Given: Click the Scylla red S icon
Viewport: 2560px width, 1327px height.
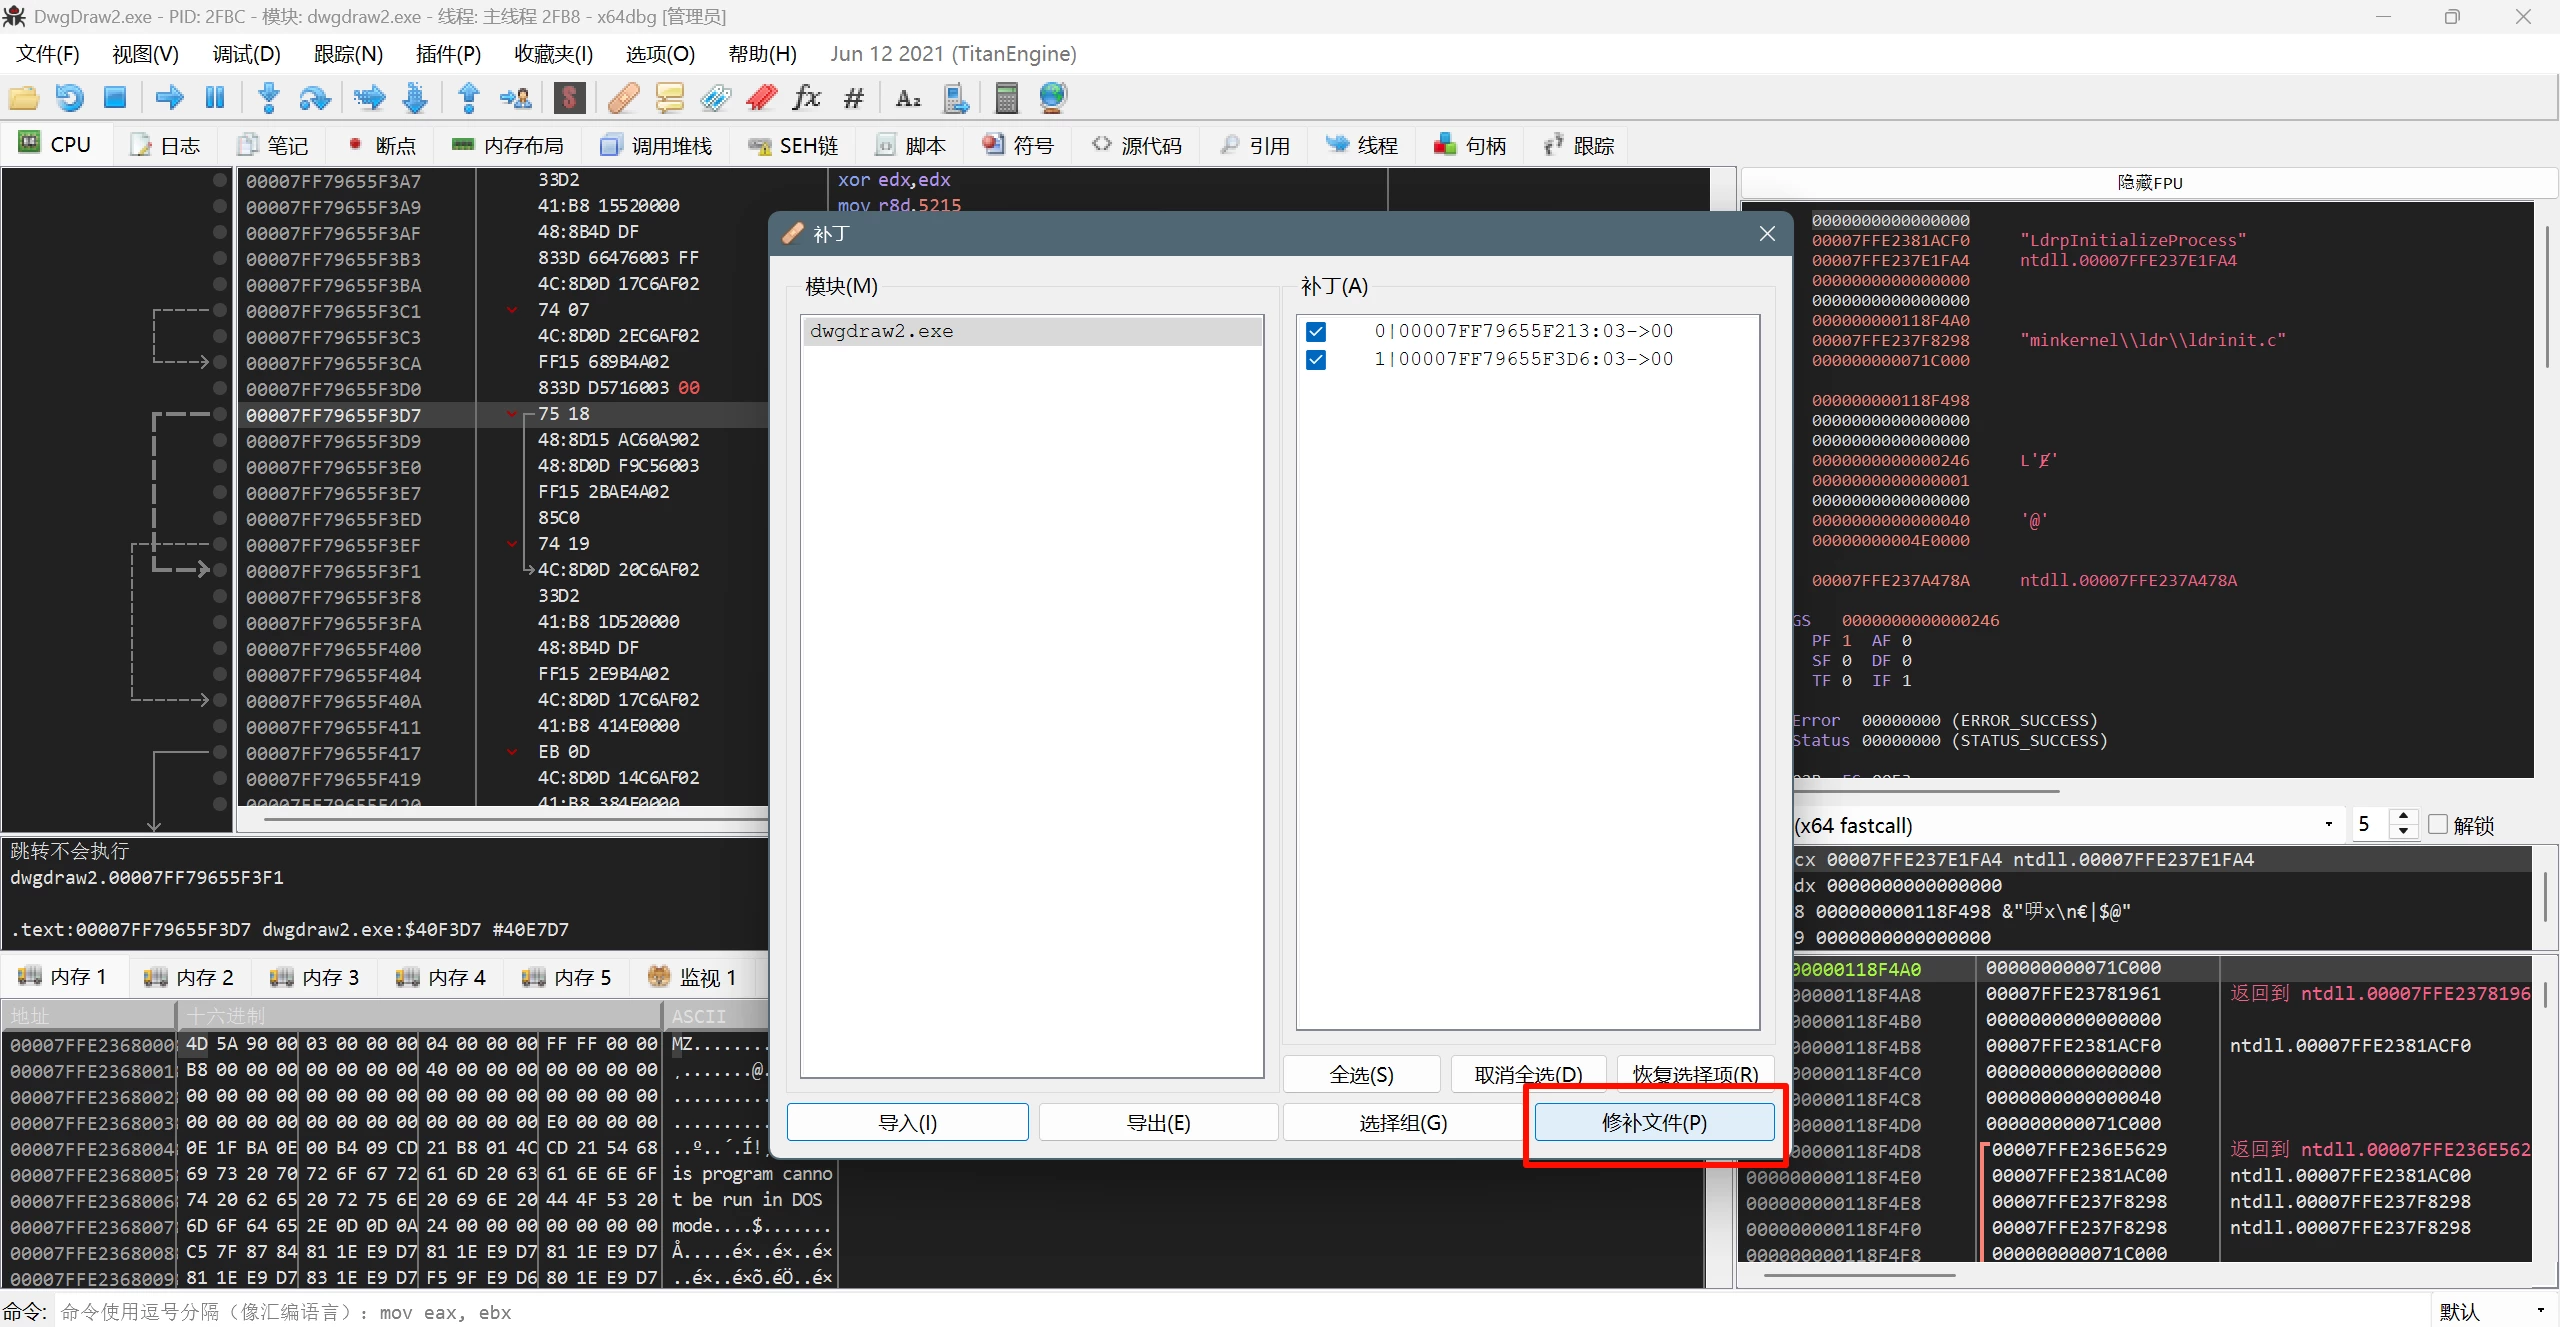Looking at the screenshot, I should click(569, 98).
